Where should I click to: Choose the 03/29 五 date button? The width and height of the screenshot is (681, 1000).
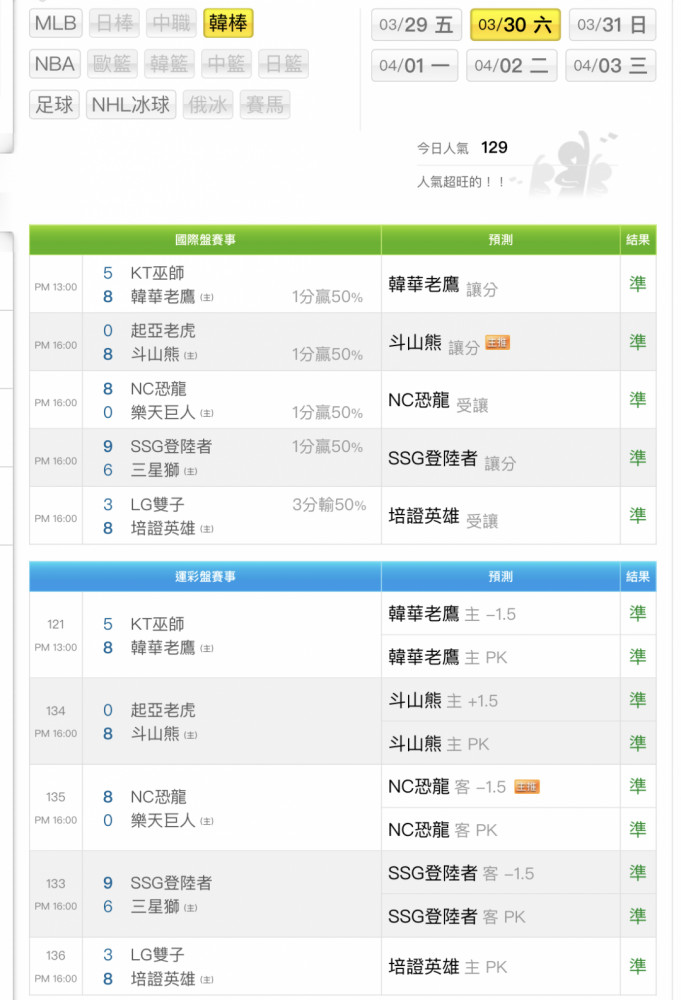[x=416, y=25]
